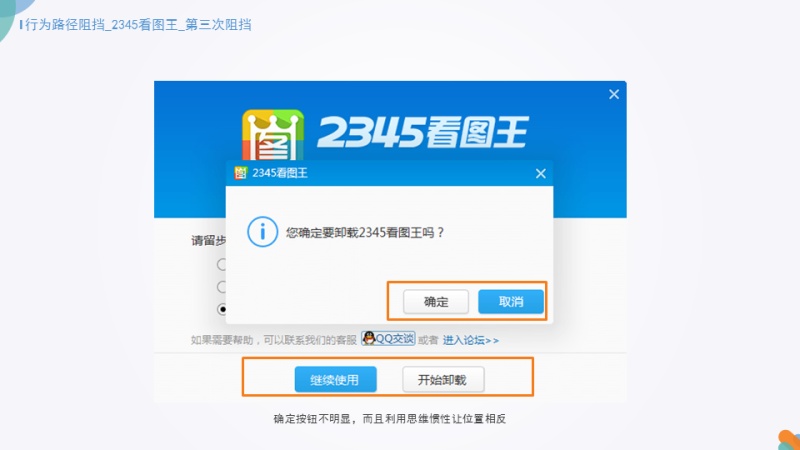Screen dimensions: 800x450
Task: Click the slide heading 行为路径阻挡 text
Action: [x=65, y=24]
